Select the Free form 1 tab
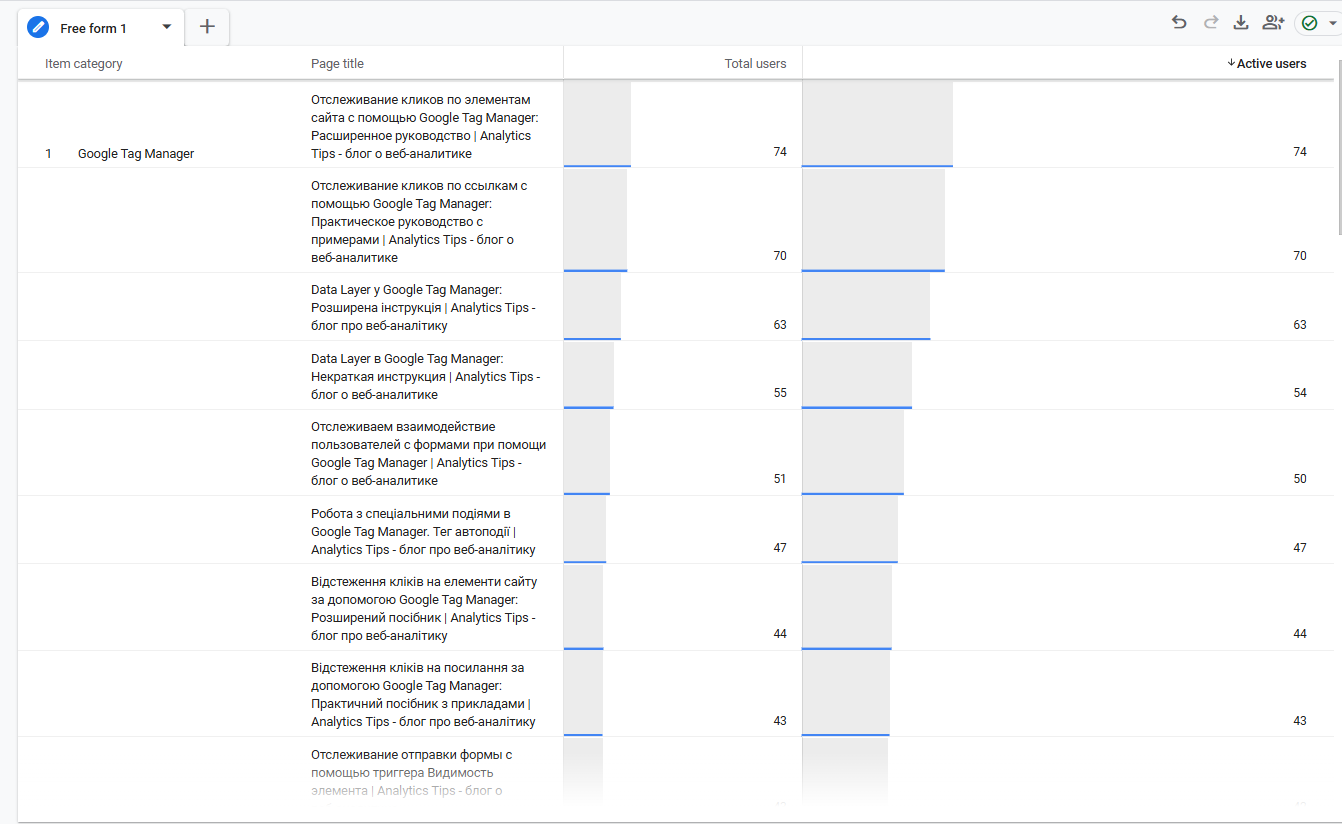Viewport: 1342px width, 824px height. coord(93,28)
